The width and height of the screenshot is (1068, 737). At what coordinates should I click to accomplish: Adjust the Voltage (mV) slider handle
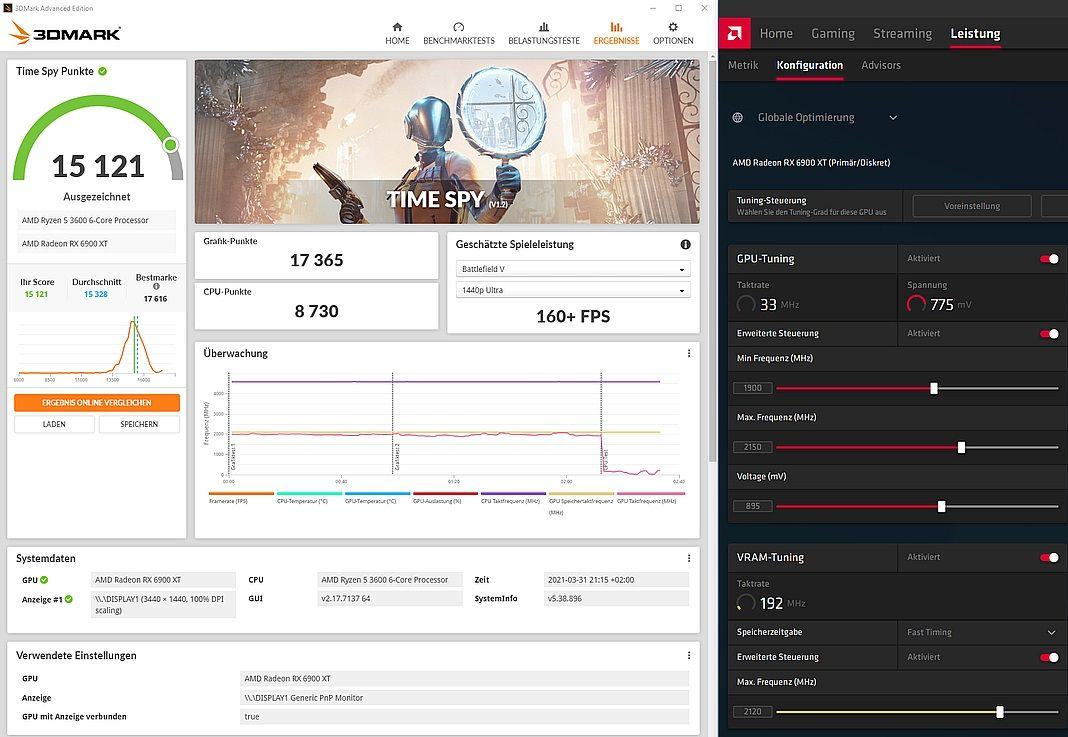941,506
